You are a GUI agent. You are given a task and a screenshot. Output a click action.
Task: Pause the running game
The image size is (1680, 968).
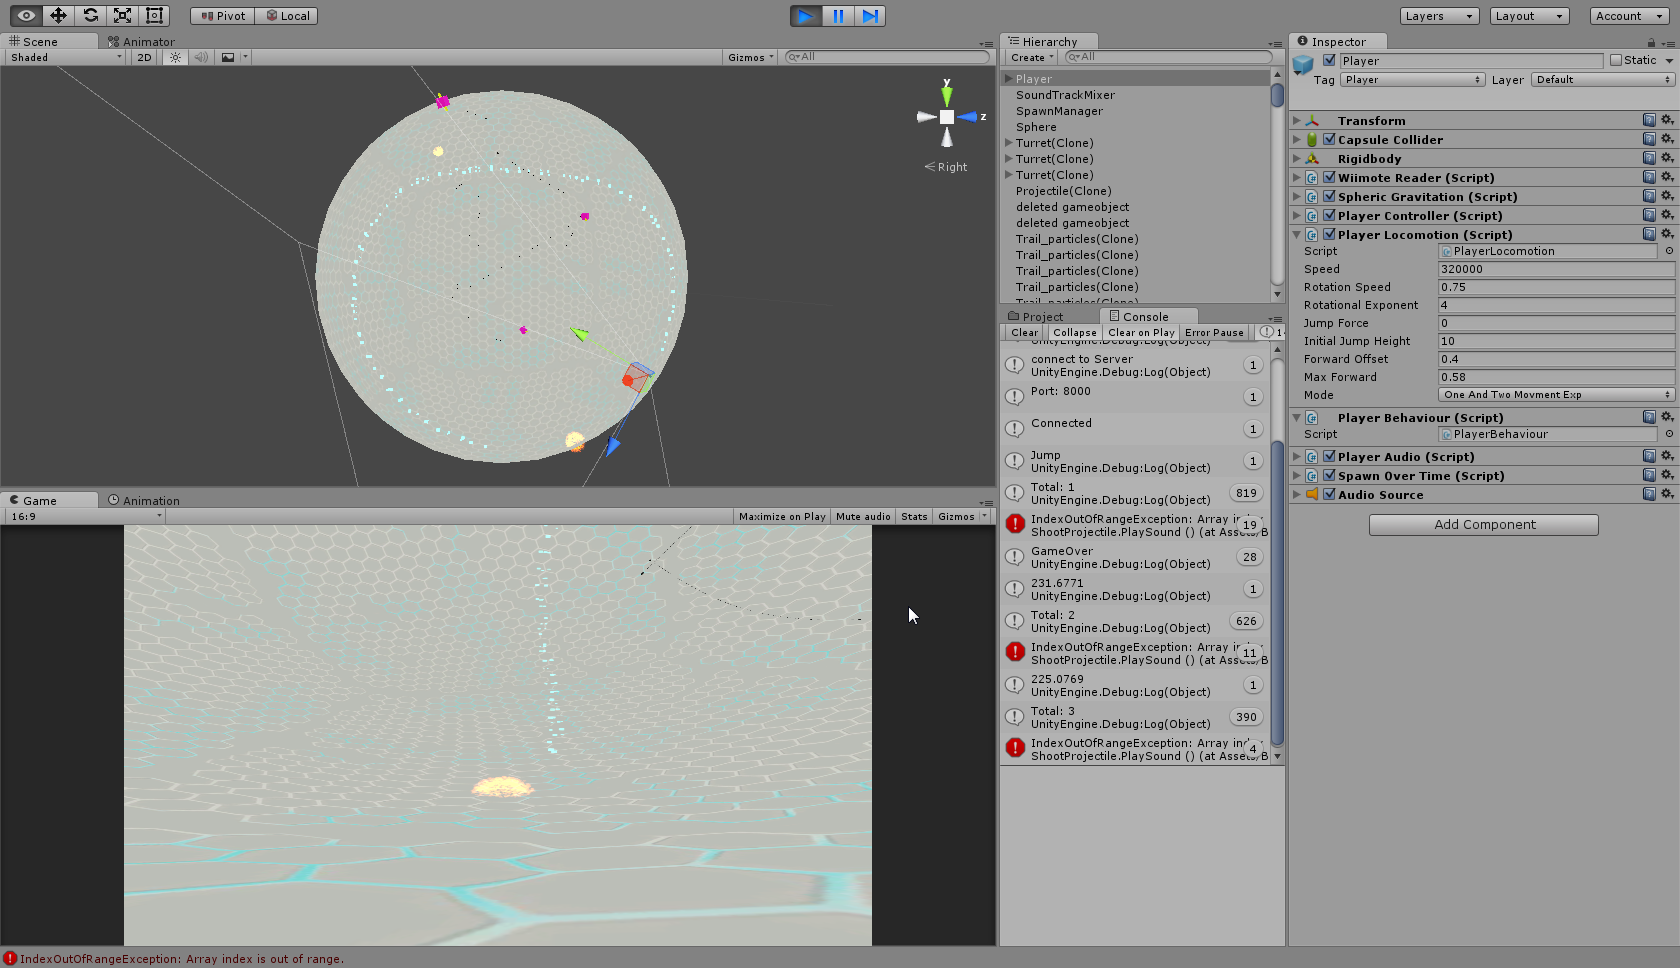pos(838,16)
